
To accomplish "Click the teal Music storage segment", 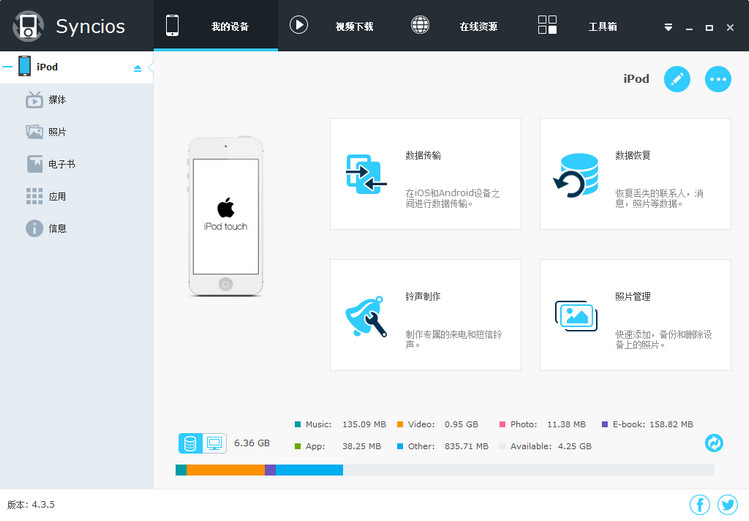I will 181,470.
